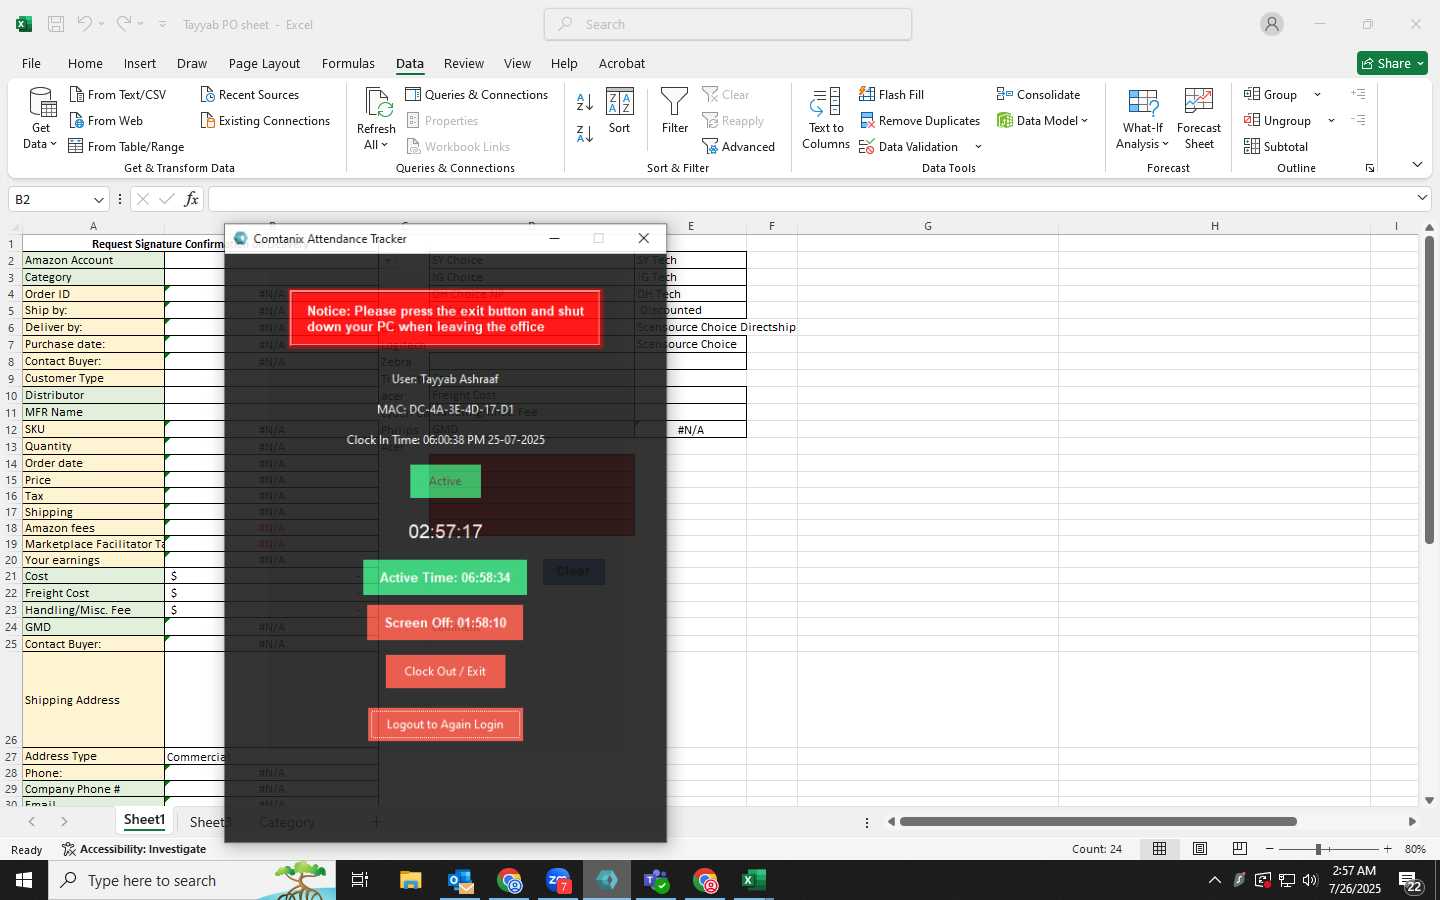Image resolution: width=1440 pixels, height=900 pixels.
Task: Open Existing Connections
Action: (x=265, y=120)
